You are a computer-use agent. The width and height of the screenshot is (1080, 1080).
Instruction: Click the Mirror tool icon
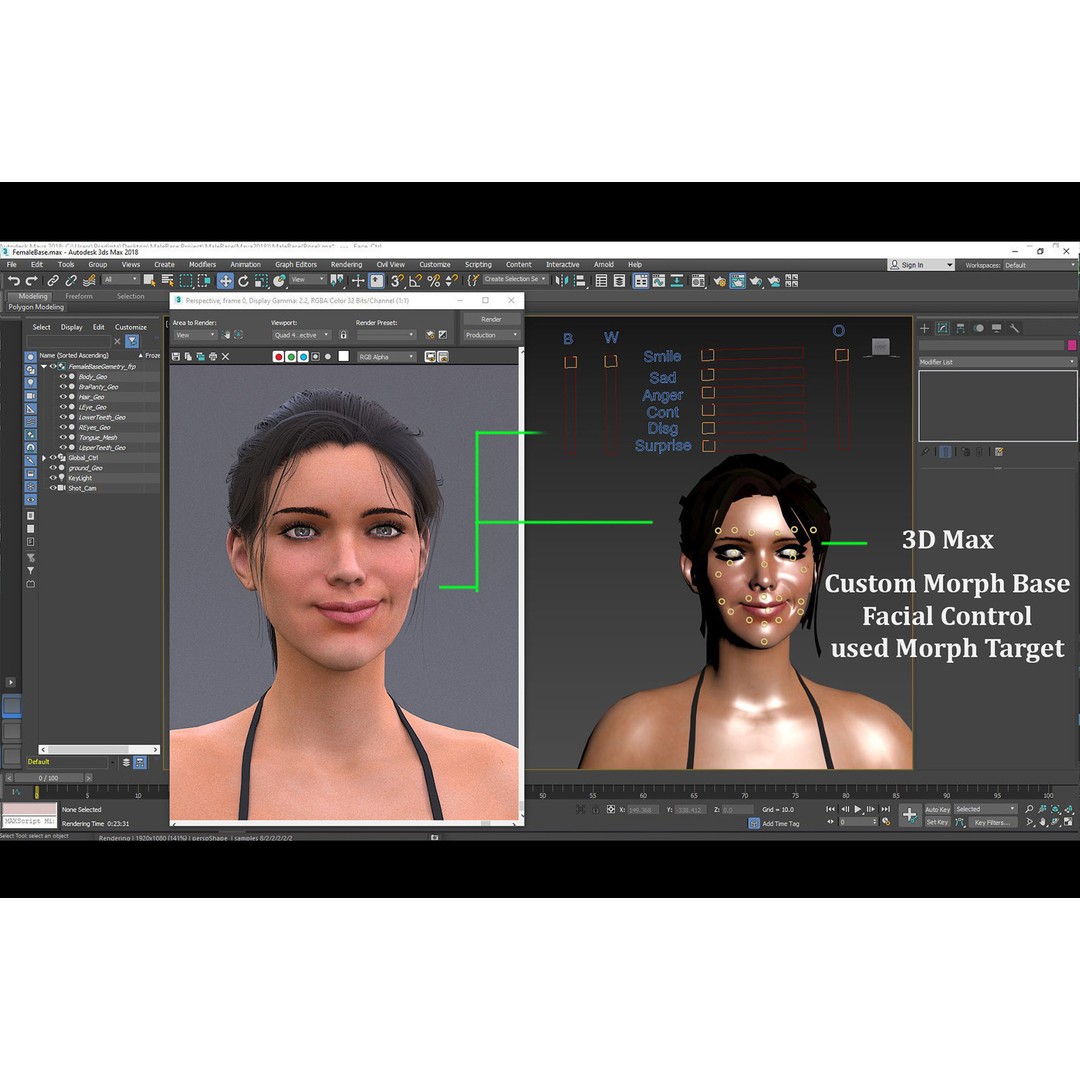561,280
